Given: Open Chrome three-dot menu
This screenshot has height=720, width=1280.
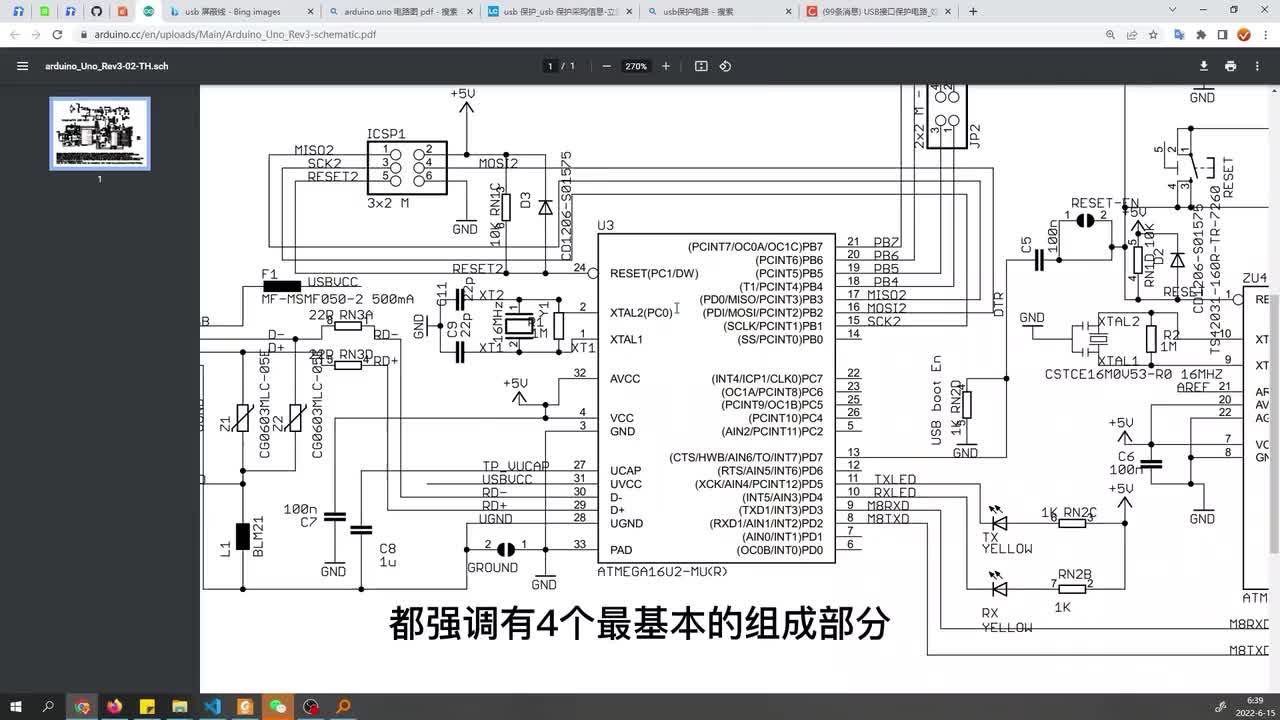Looking at the screenshot, I should tap(1265, 34).
